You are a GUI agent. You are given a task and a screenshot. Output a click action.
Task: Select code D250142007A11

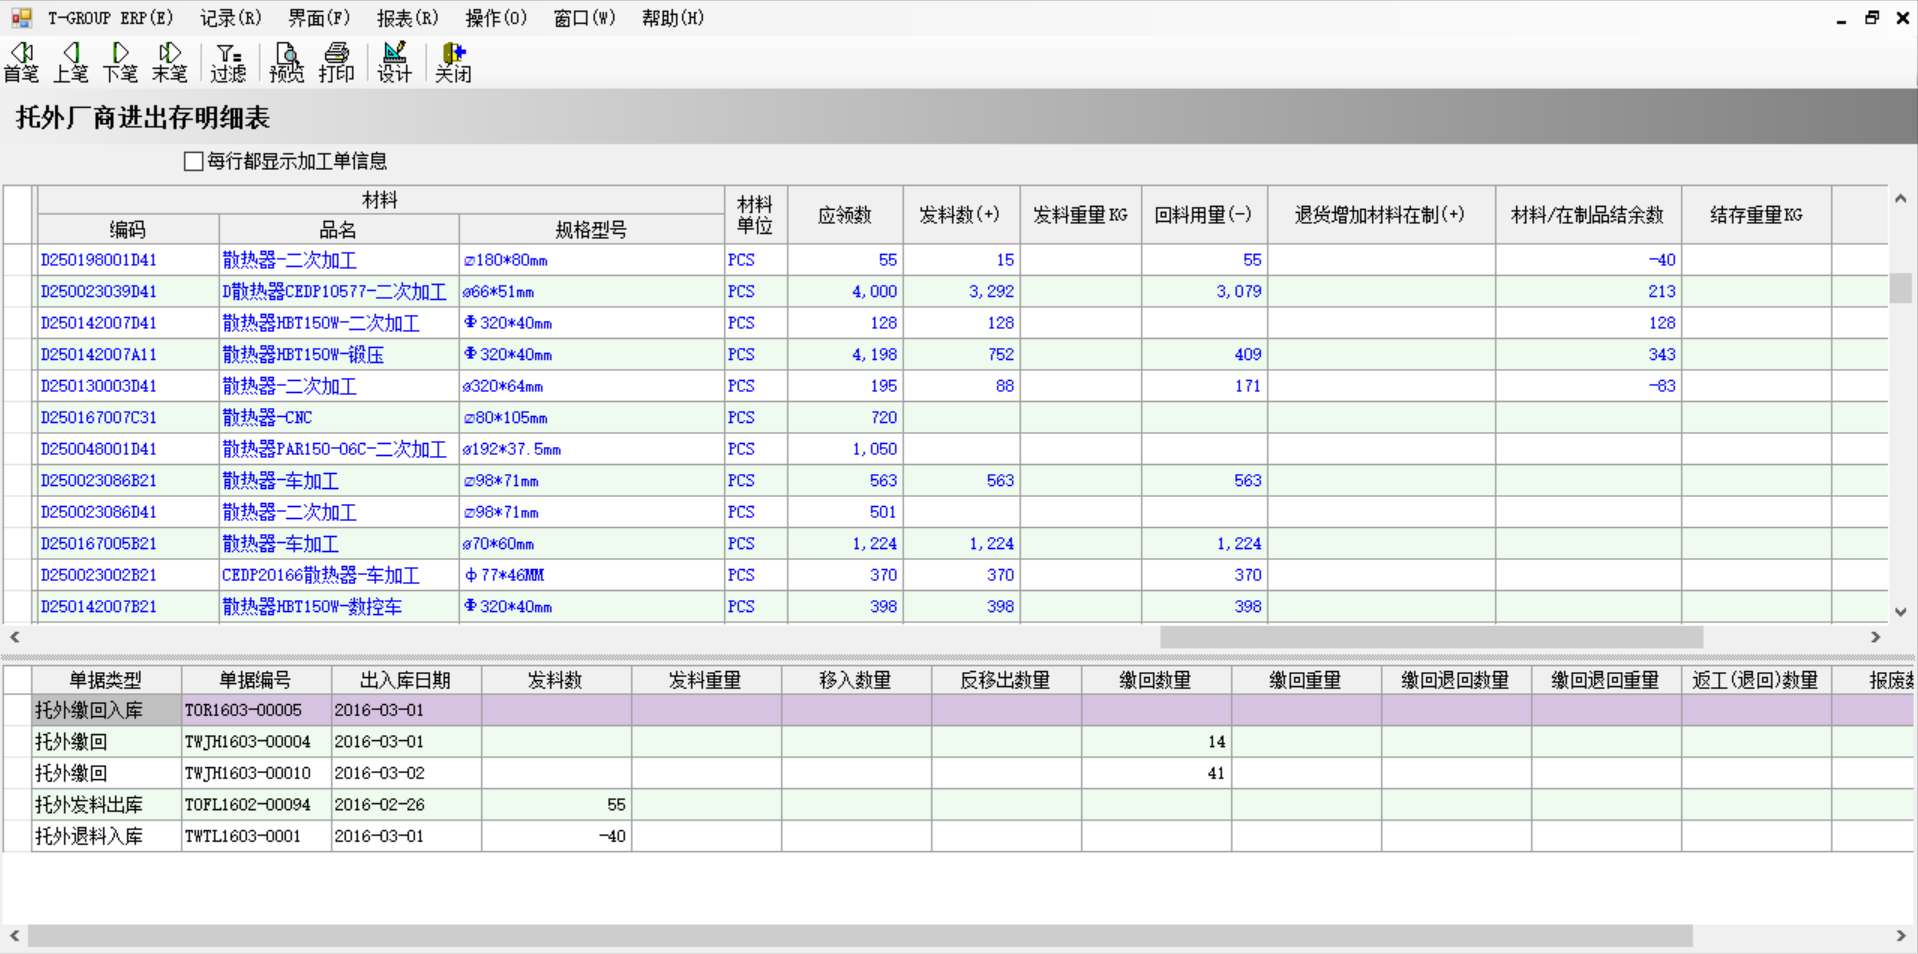[99, 354]
